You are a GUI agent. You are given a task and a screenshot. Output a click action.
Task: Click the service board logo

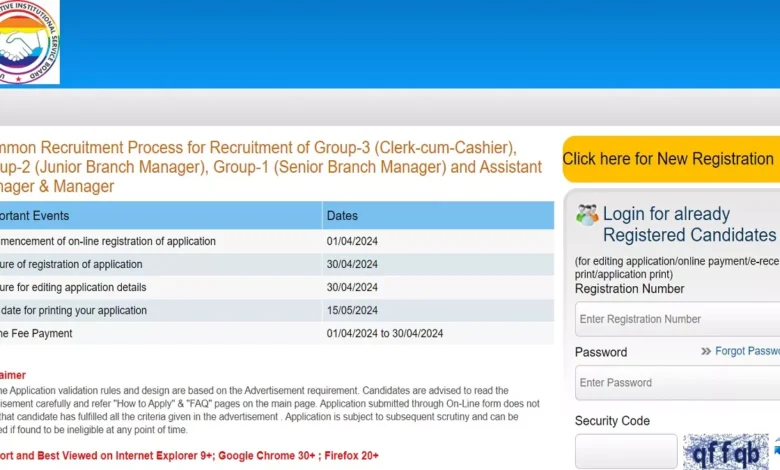[x=29, y=42]
